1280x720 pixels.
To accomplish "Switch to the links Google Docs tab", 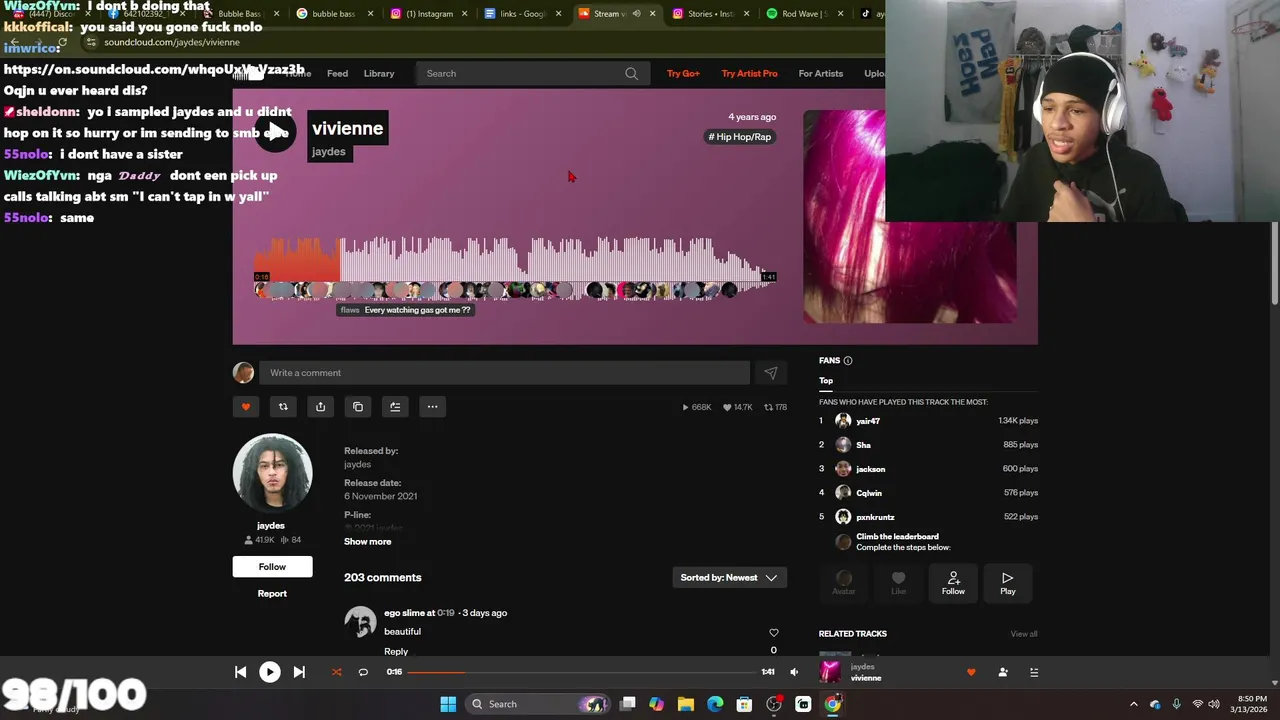I will (x=522, y=14).
